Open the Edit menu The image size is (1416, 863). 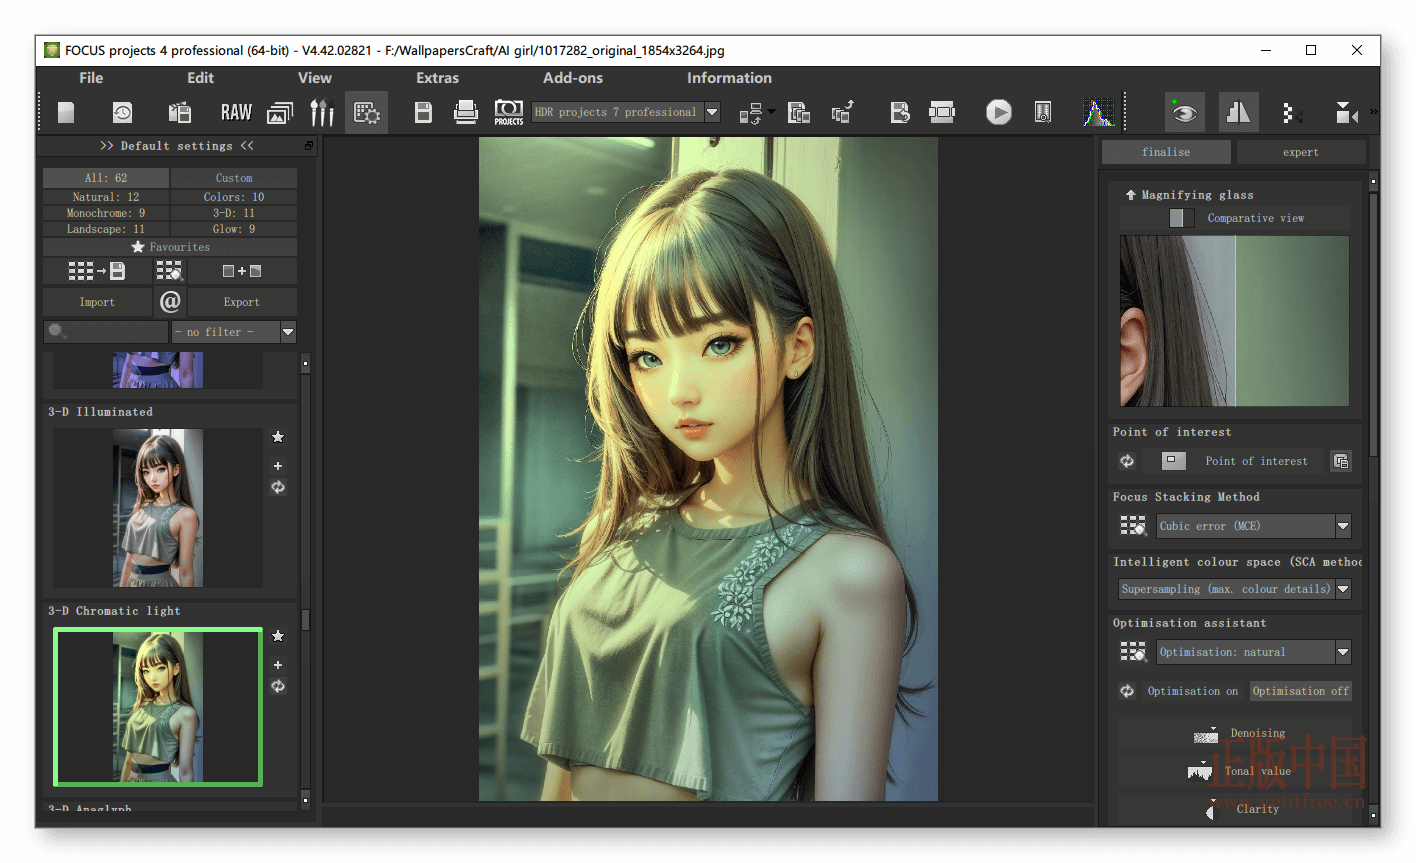[x=200, y=78]
